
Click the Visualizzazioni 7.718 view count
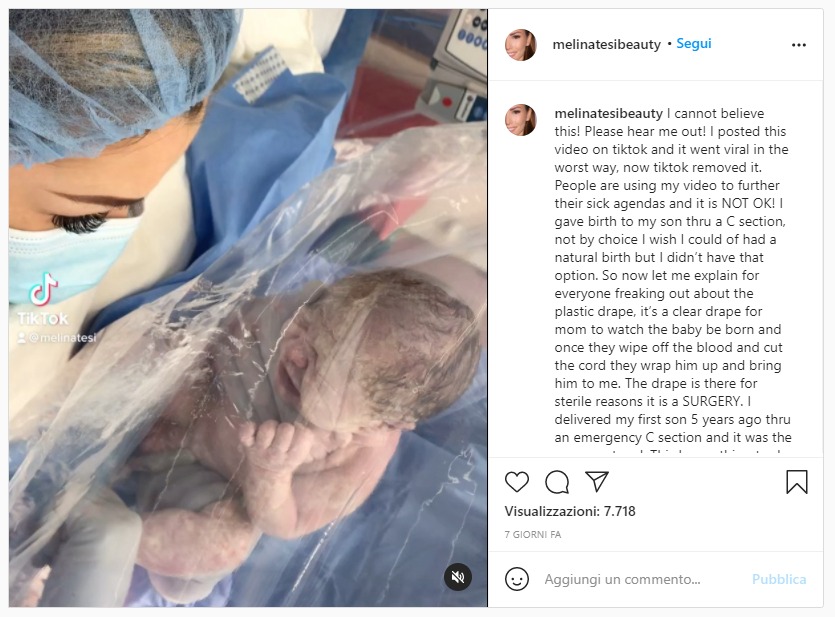pos(570,512)
